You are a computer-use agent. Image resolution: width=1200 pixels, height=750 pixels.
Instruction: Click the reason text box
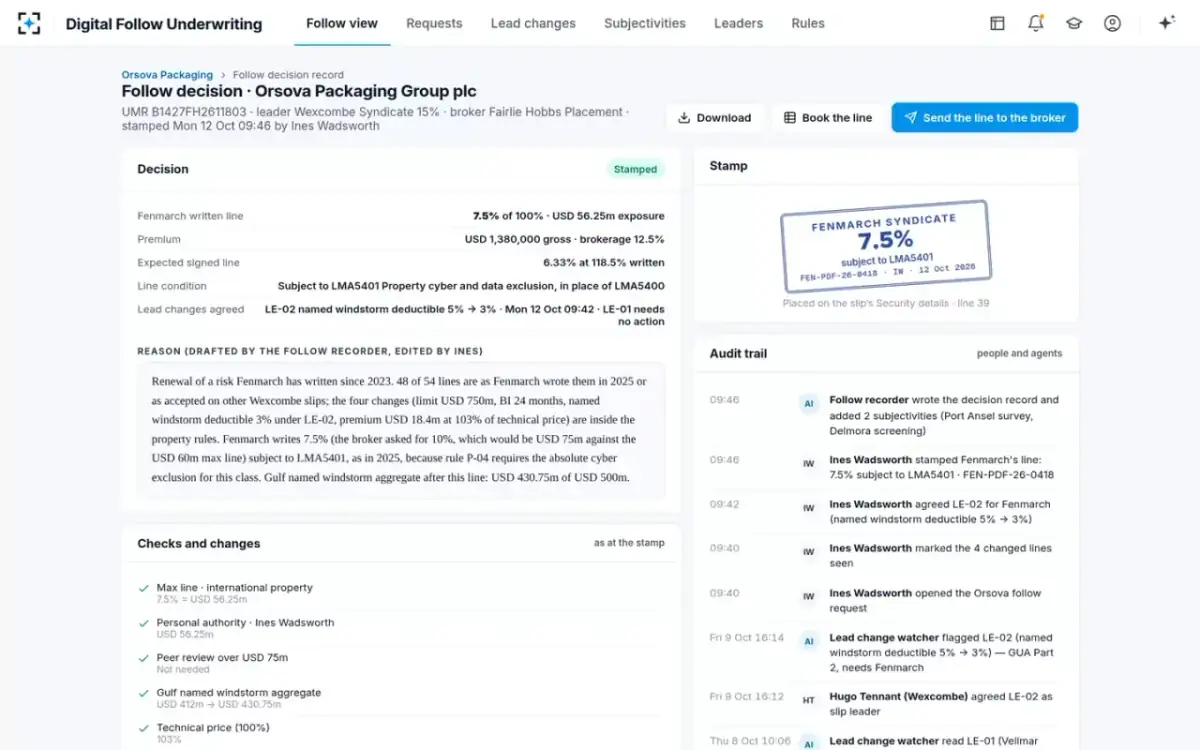click(x=401, y=429)
